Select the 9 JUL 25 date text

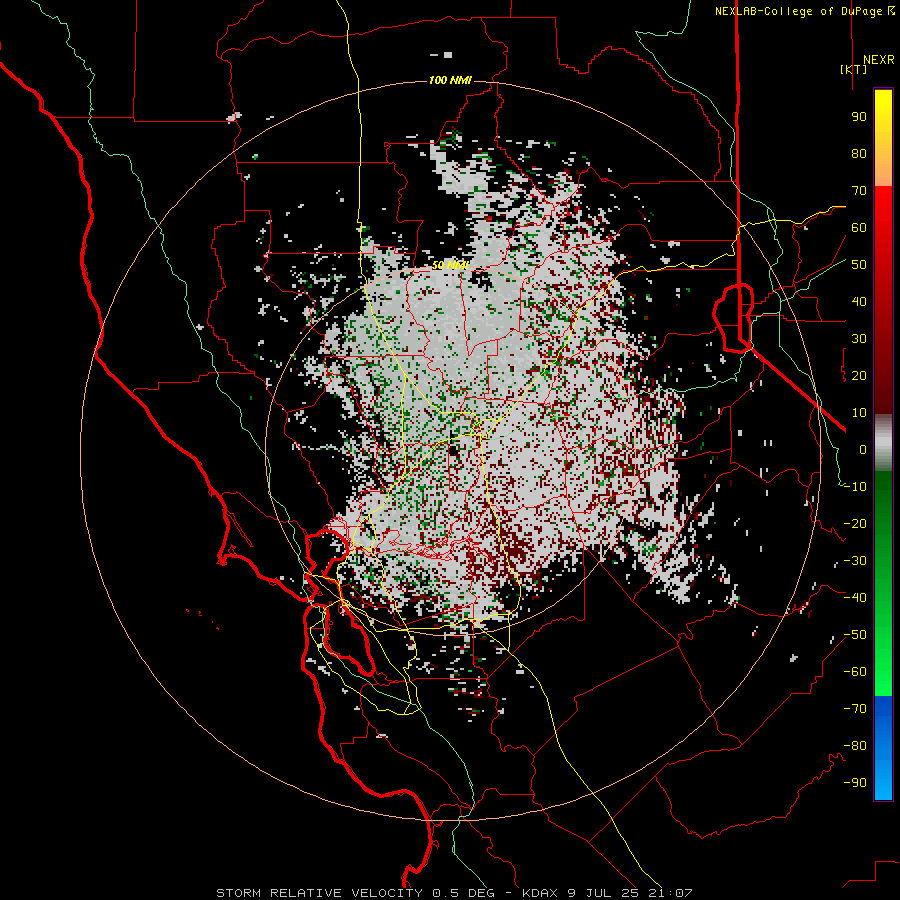(x=603, y=893)
